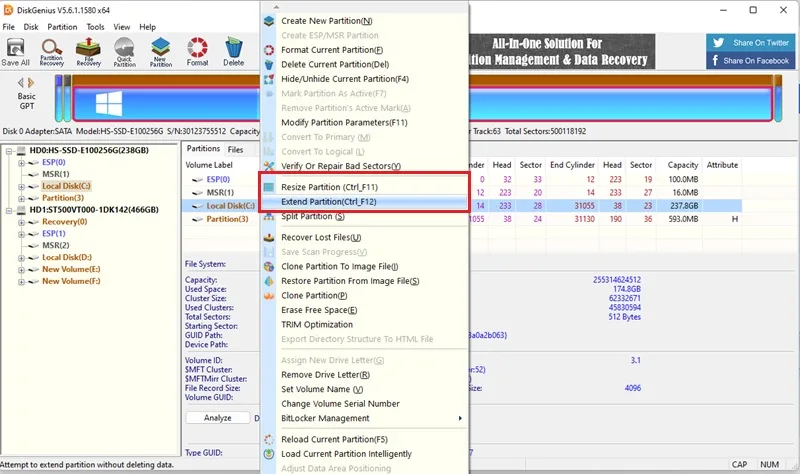Go to the next disk arrow

point(31,83)
